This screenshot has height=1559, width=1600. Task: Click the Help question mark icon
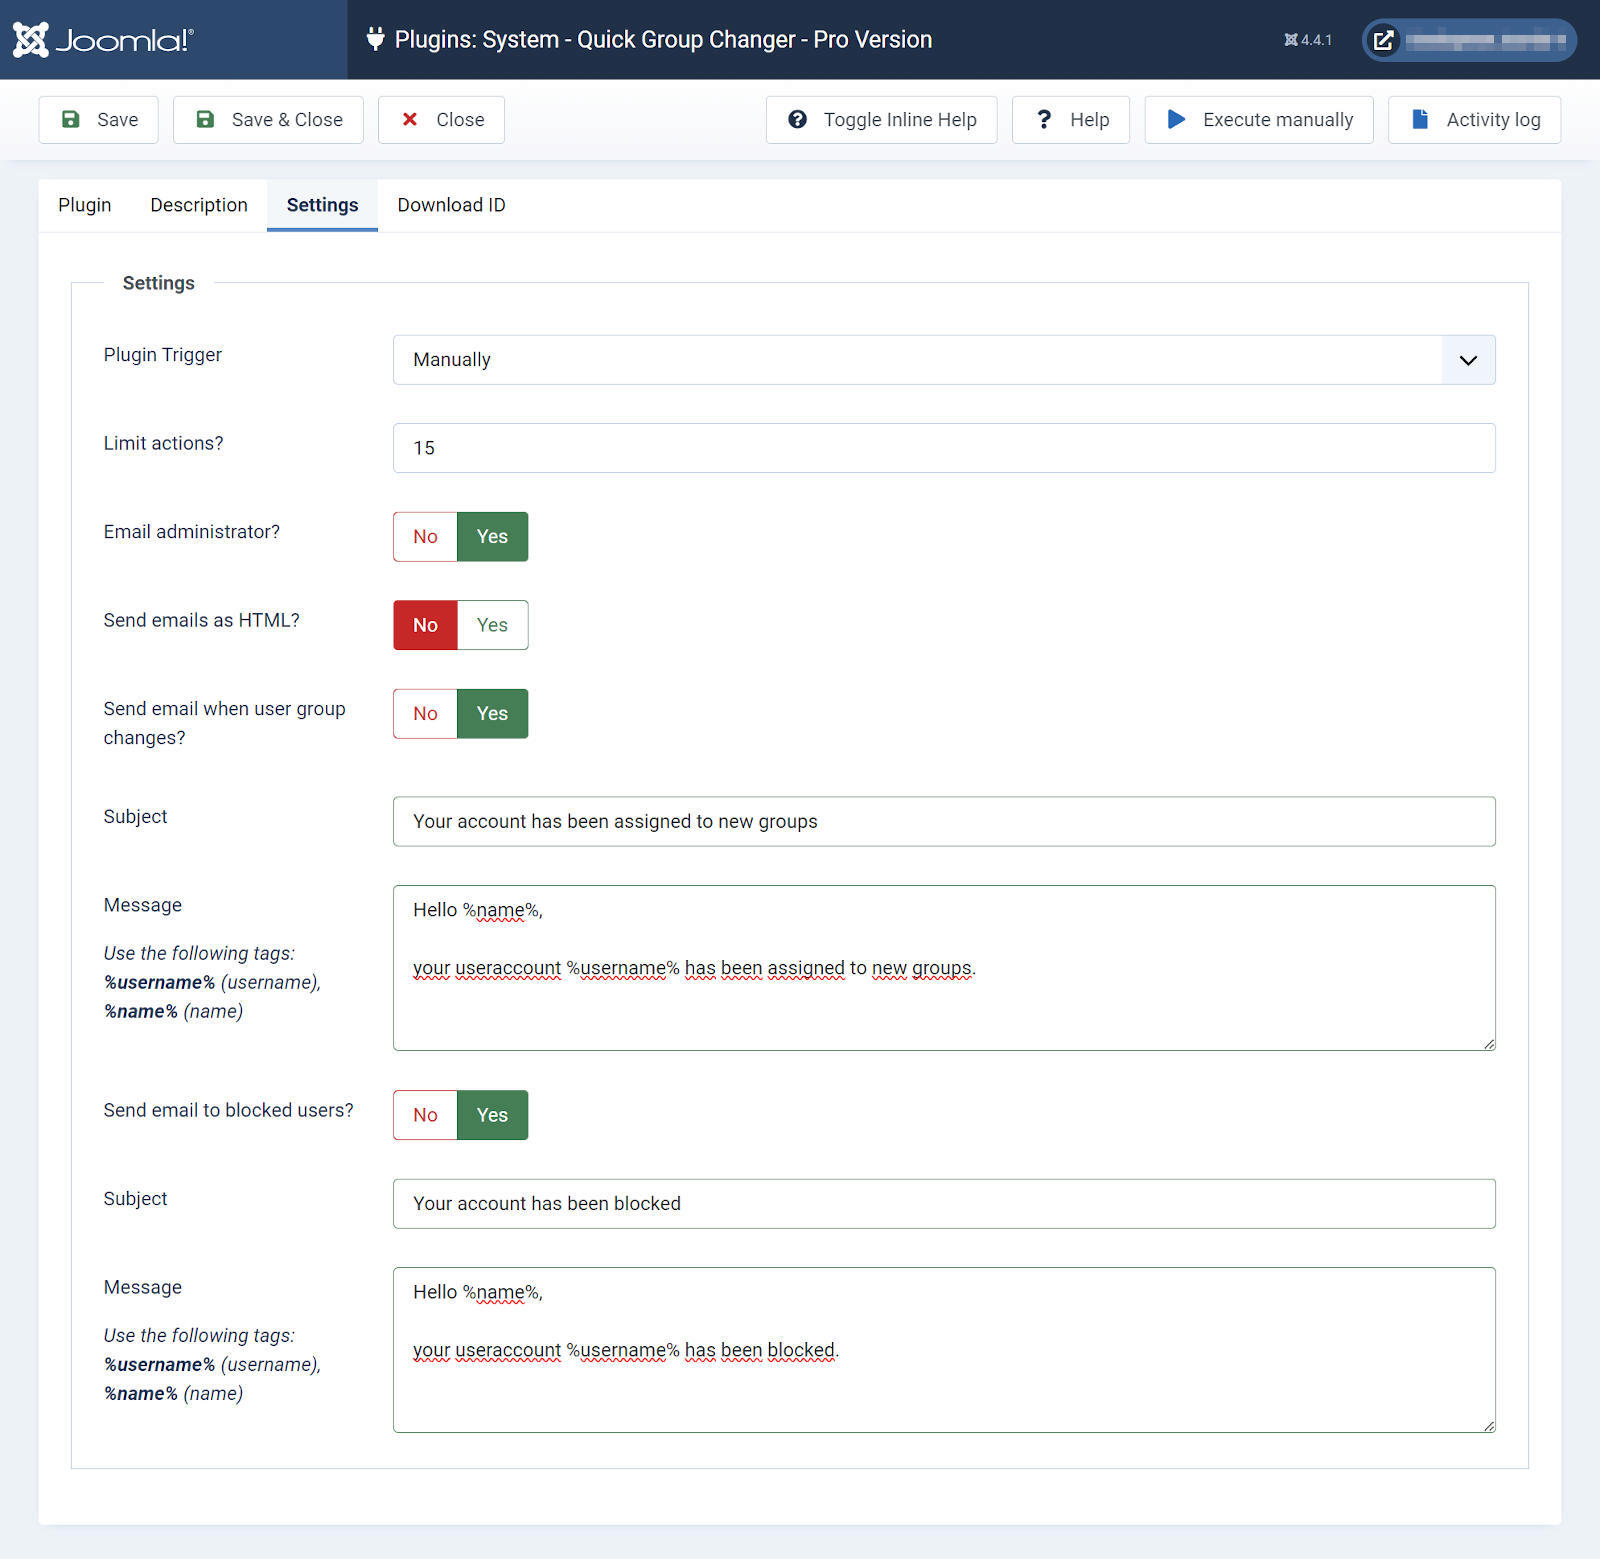(1043, 119)
